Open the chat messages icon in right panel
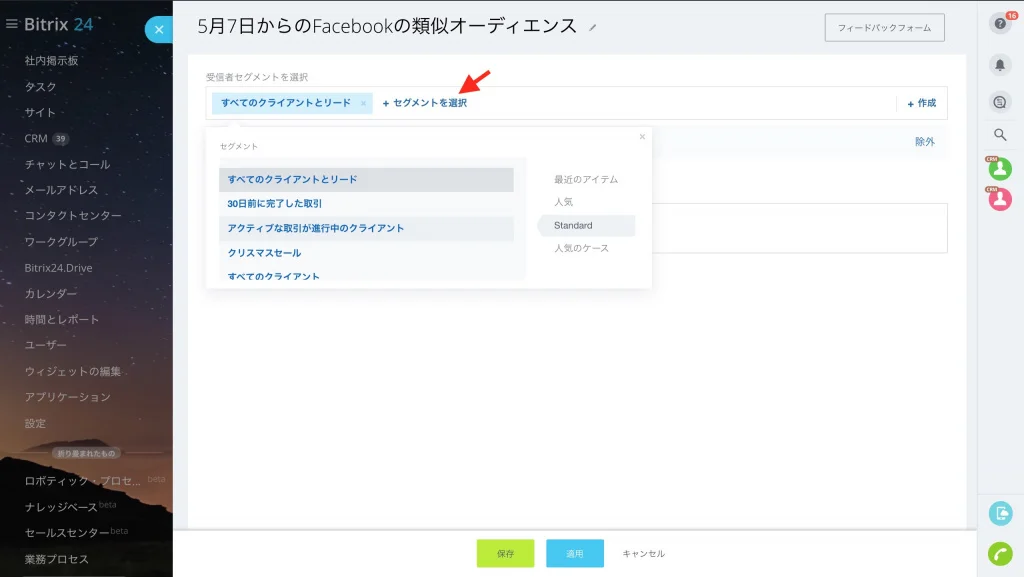1024x577 pixels. 1000,102
